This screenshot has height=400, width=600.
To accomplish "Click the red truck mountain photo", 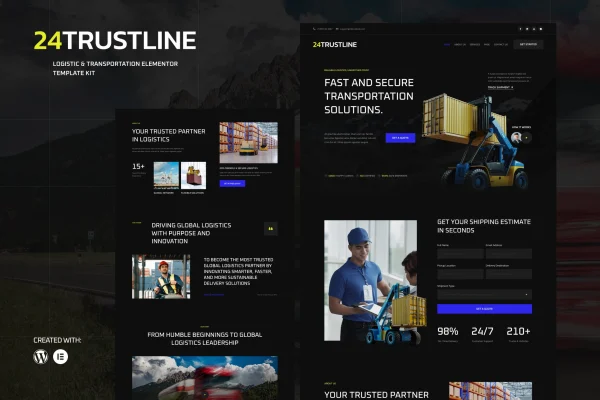I will click(205, 378).
